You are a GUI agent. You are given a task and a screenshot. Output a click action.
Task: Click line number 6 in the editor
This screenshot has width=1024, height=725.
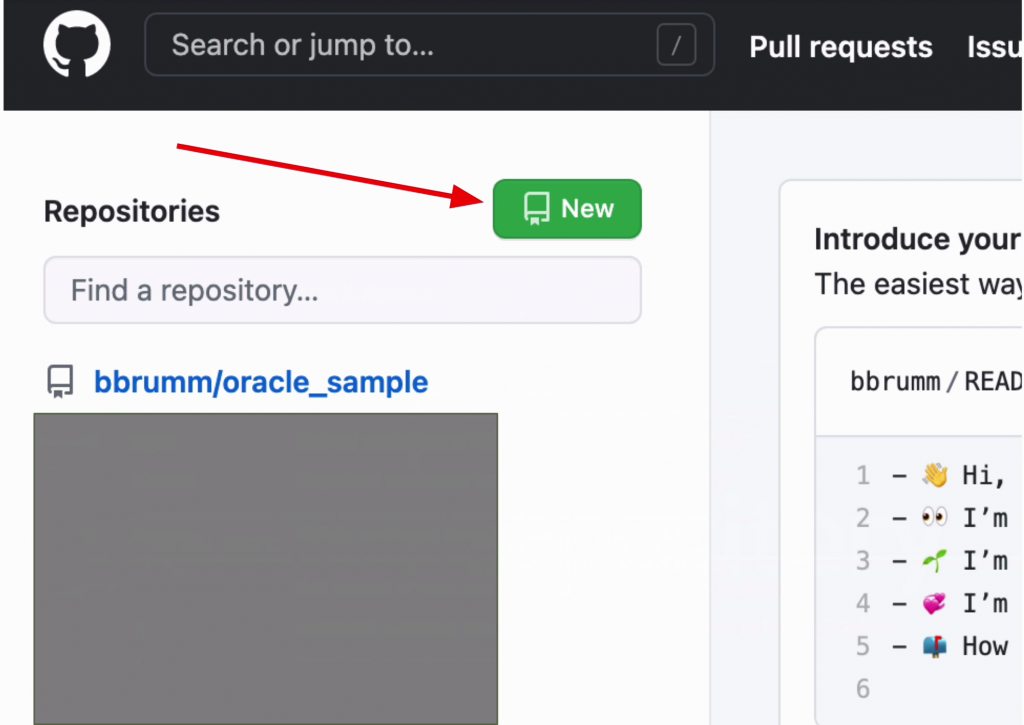[x=863, y=688]
